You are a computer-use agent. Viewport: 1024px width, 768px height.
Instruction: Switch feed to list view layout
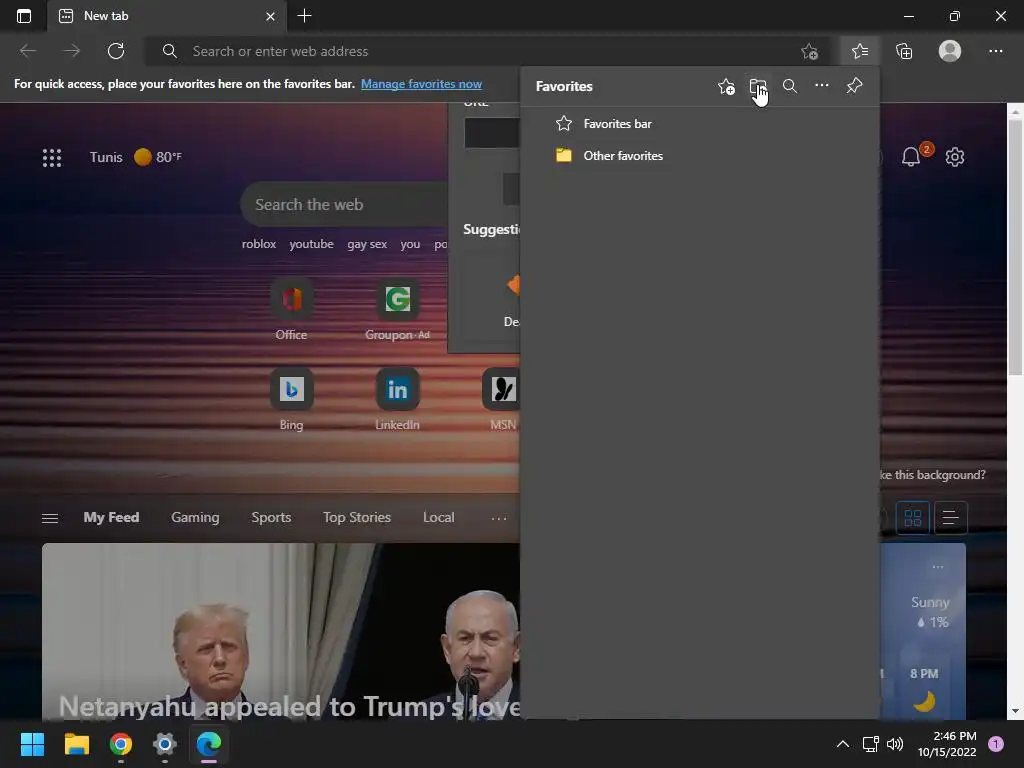pyautogui.click(x=950, y=518)
